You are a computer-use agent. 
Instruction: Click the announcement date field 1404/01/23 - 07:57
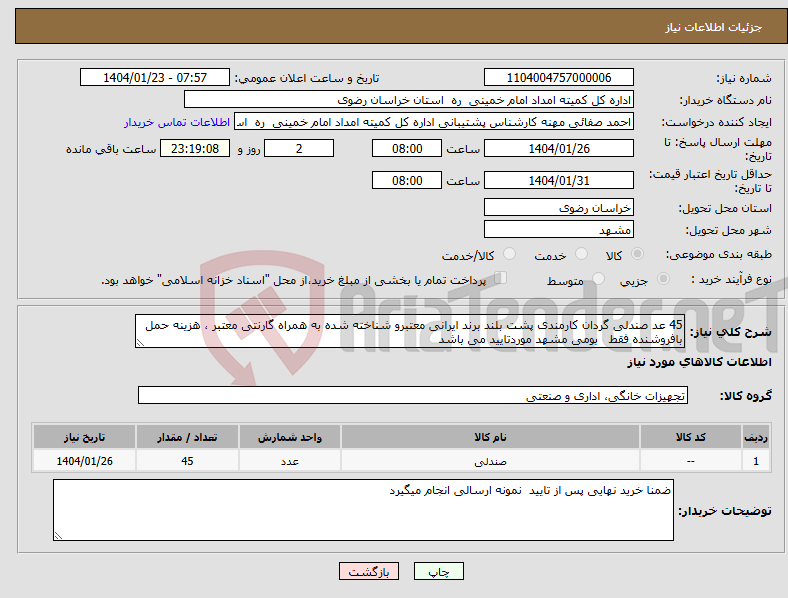[x=155, y=77]
